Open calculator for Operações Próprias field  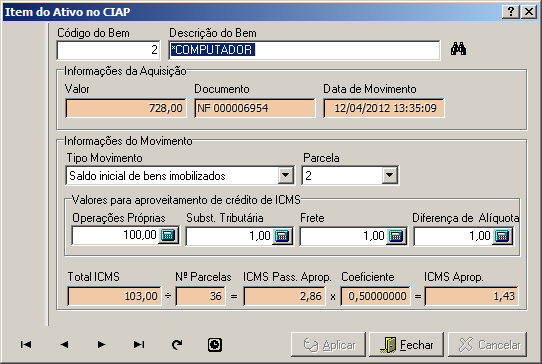pyautogui.click(x=168, y=235)
